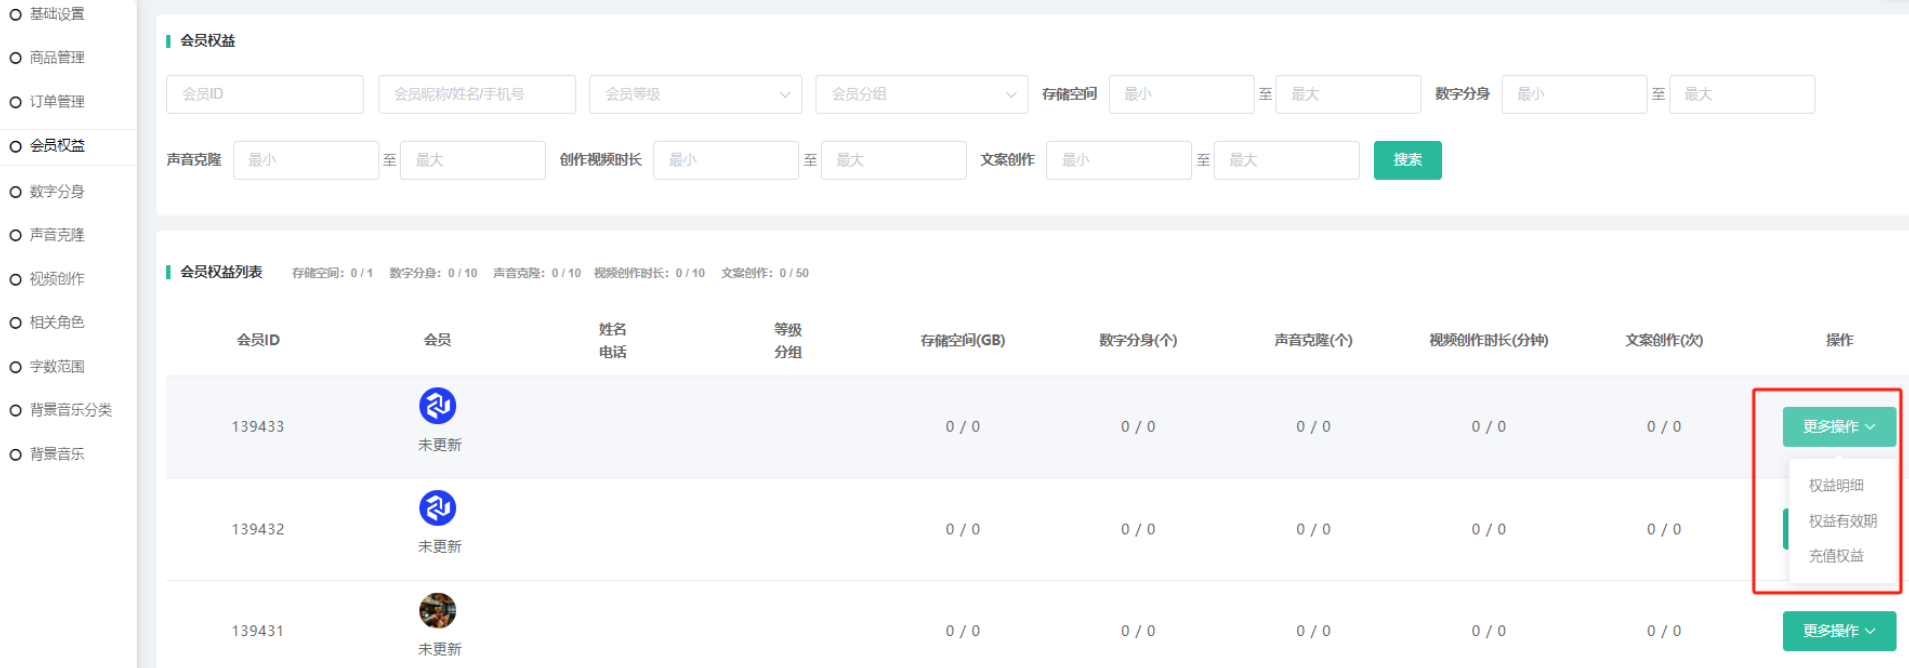Click the 会员ID input field
The height and width of the screenshot is (668, 1909).
pos(265,94)
